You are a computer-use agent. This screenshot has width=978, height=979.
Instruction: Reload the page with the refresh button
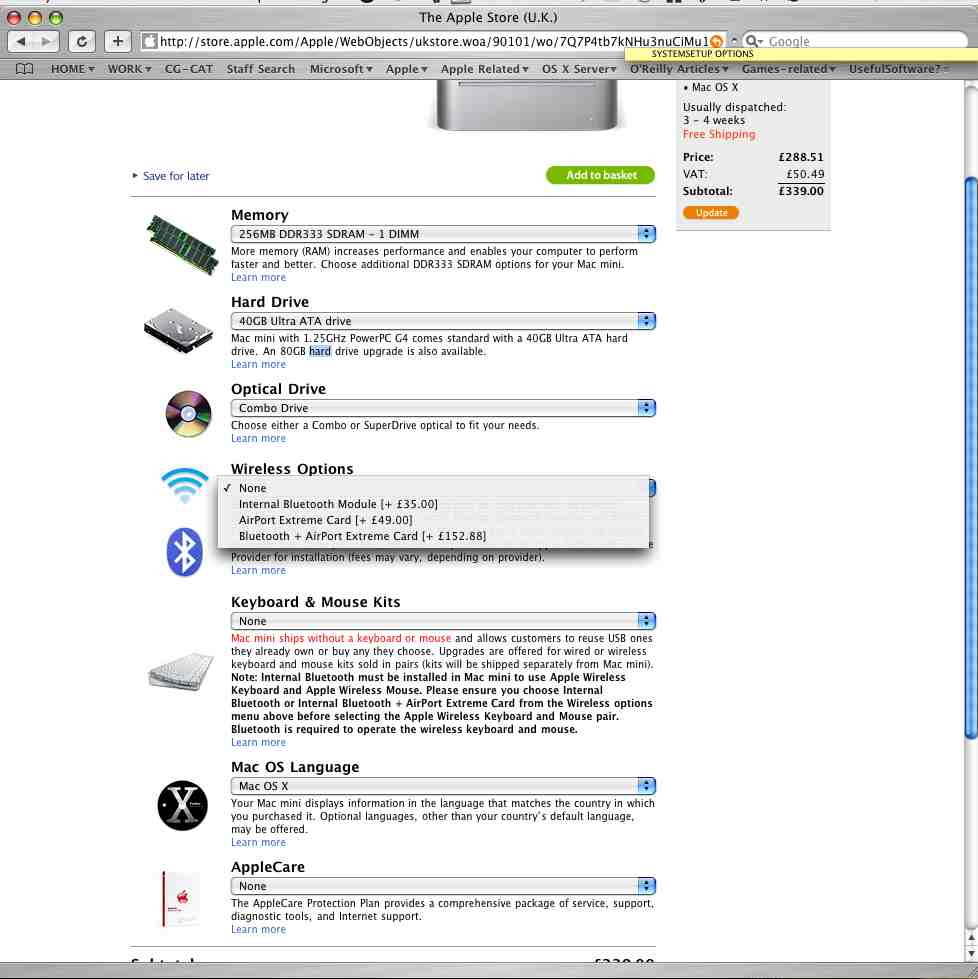pyautogui.click(x=81, y=41)
